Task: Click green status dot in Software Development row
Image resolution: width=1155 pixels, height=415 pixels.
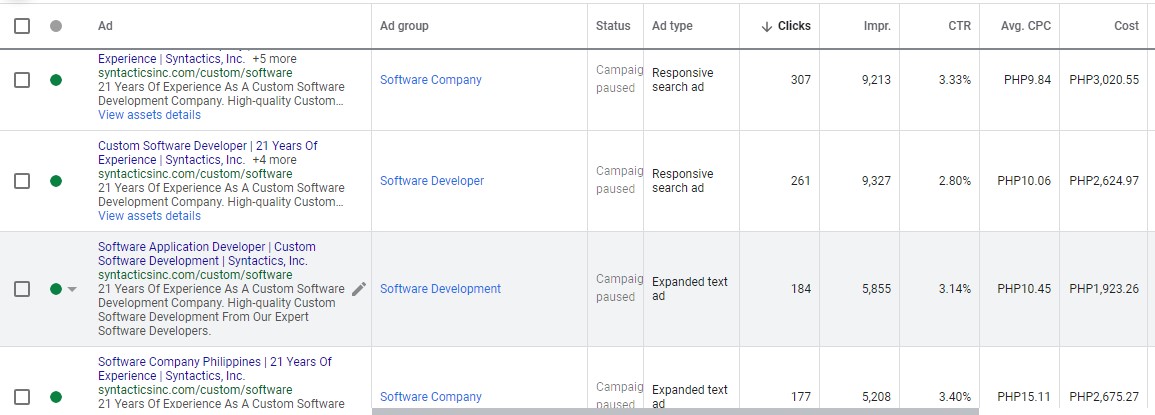Action: 56,289
